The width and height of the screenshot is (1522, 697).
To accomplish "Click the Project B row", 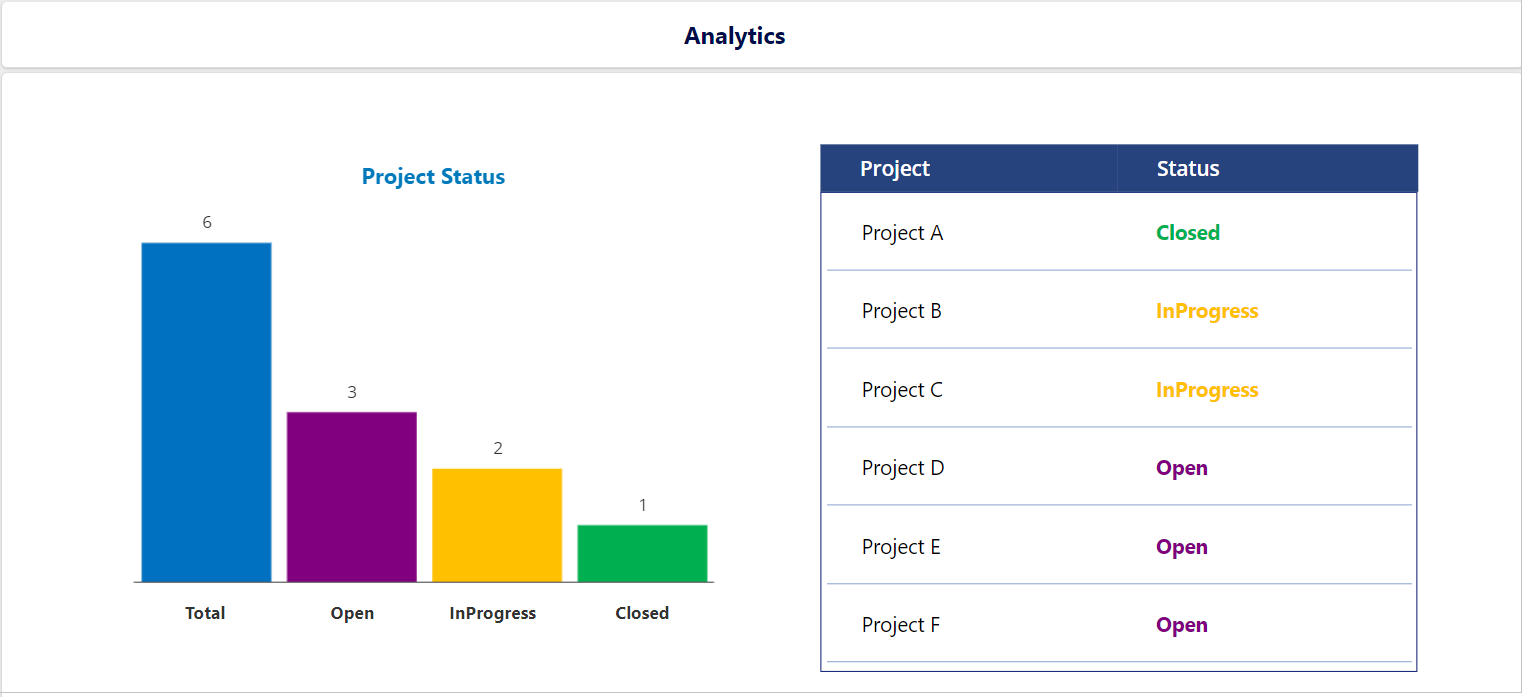I will pyautogui.click(x=902, y=310).
